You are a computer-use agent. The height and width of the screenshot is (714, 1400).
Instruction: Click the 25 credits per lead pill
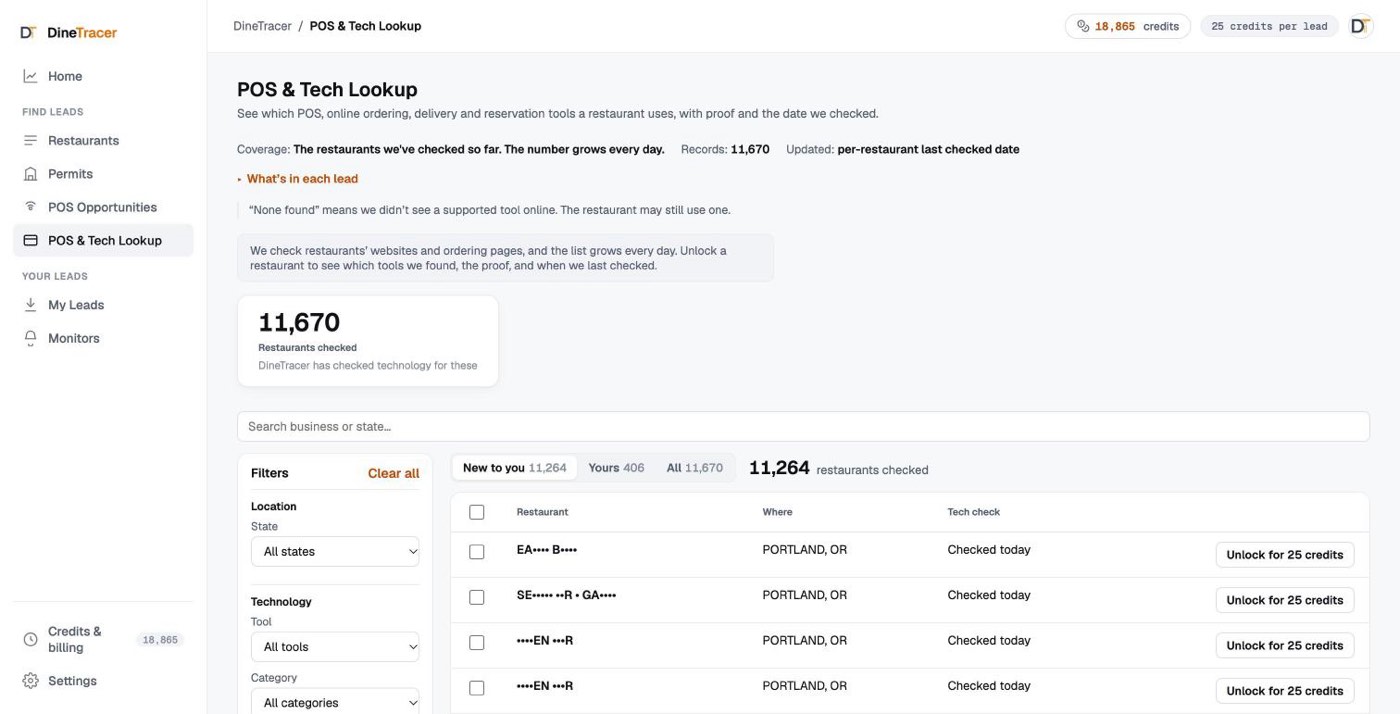point(1269,26)
